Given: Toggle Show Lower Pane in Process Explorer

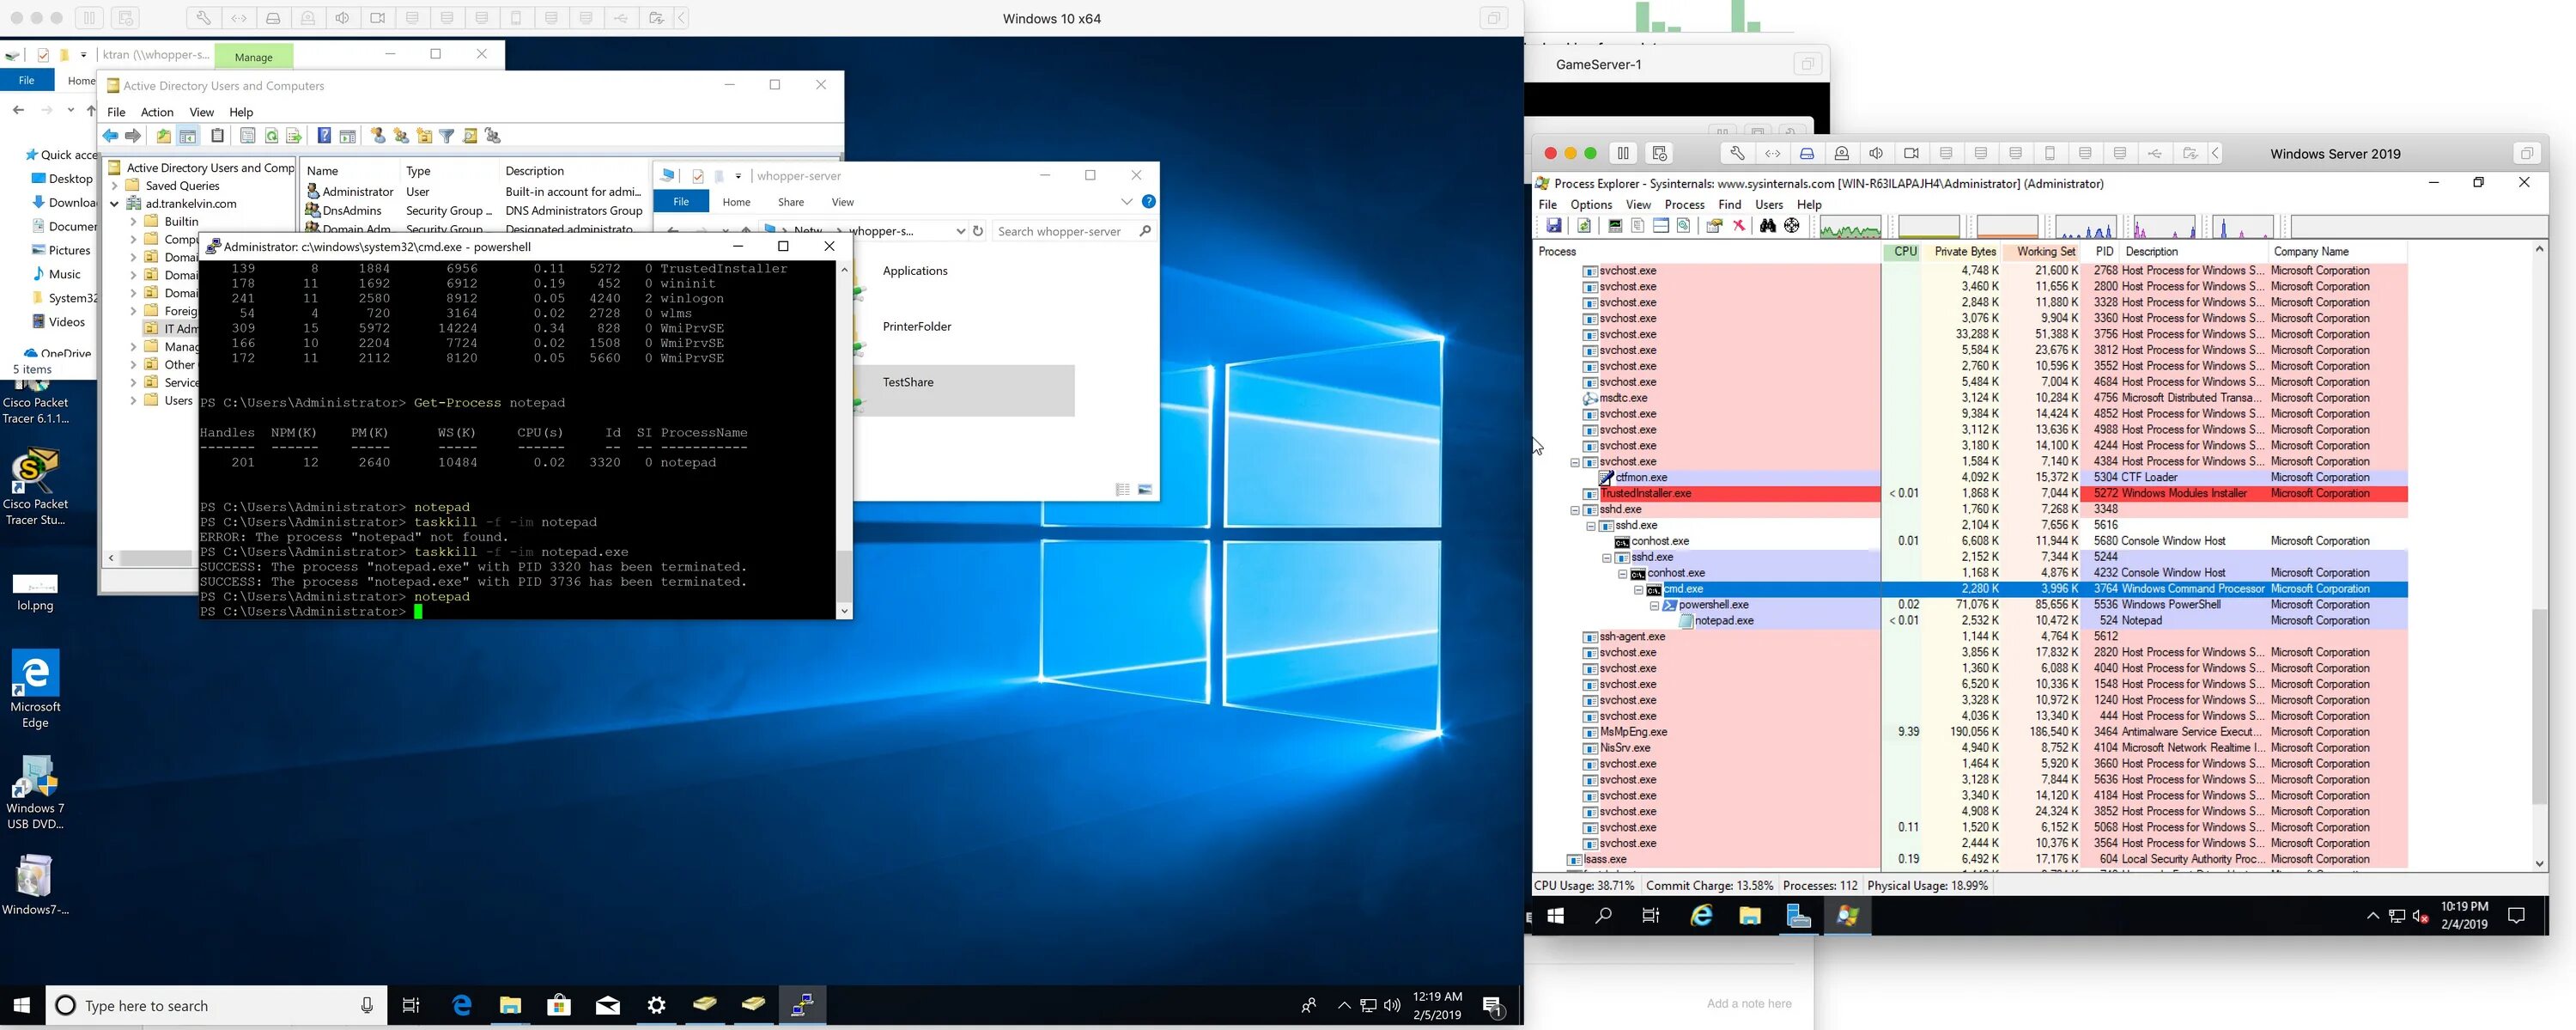Looking at the screenshot, I should coord(1661,226).
